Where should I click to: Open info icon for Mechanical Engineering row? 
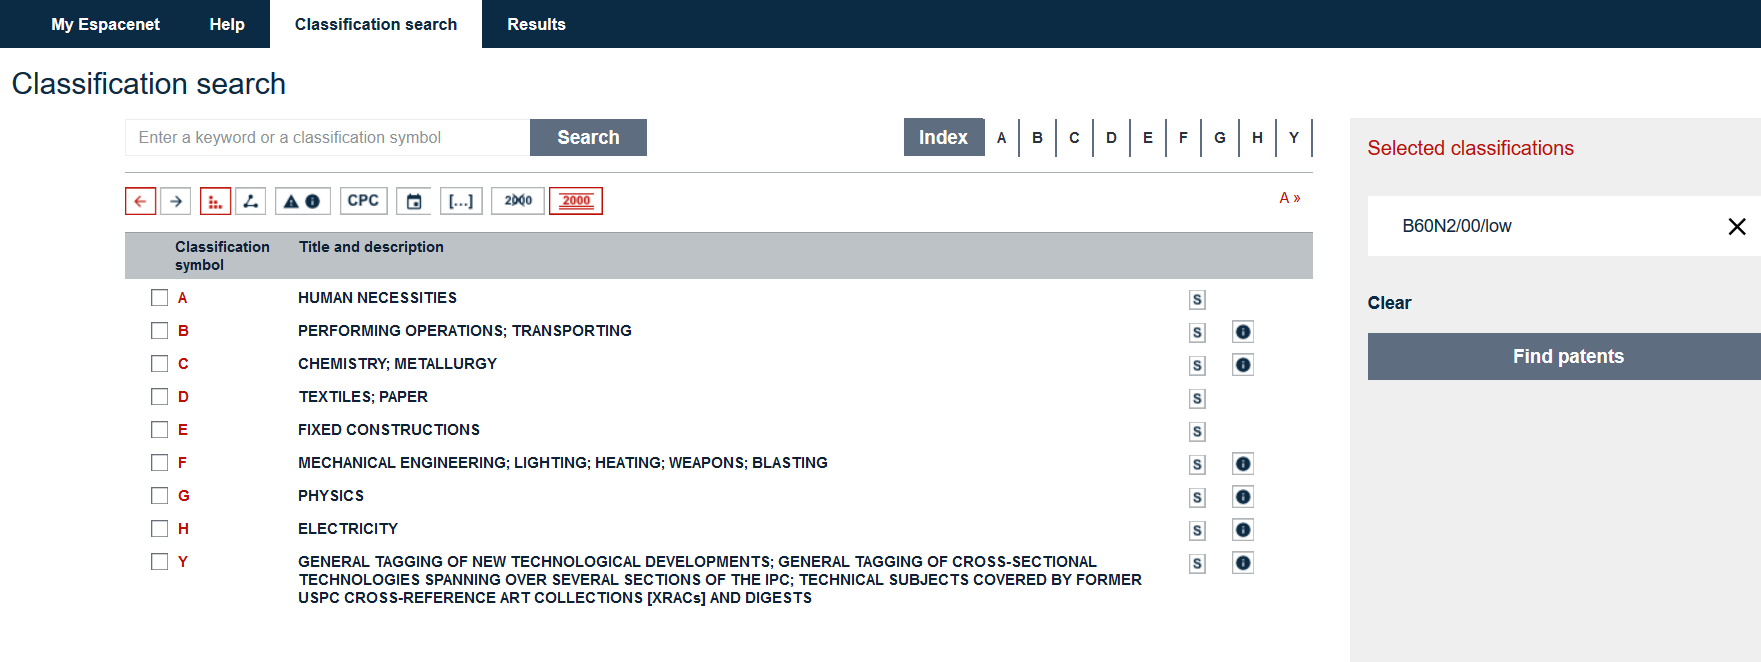(1243, 464)
